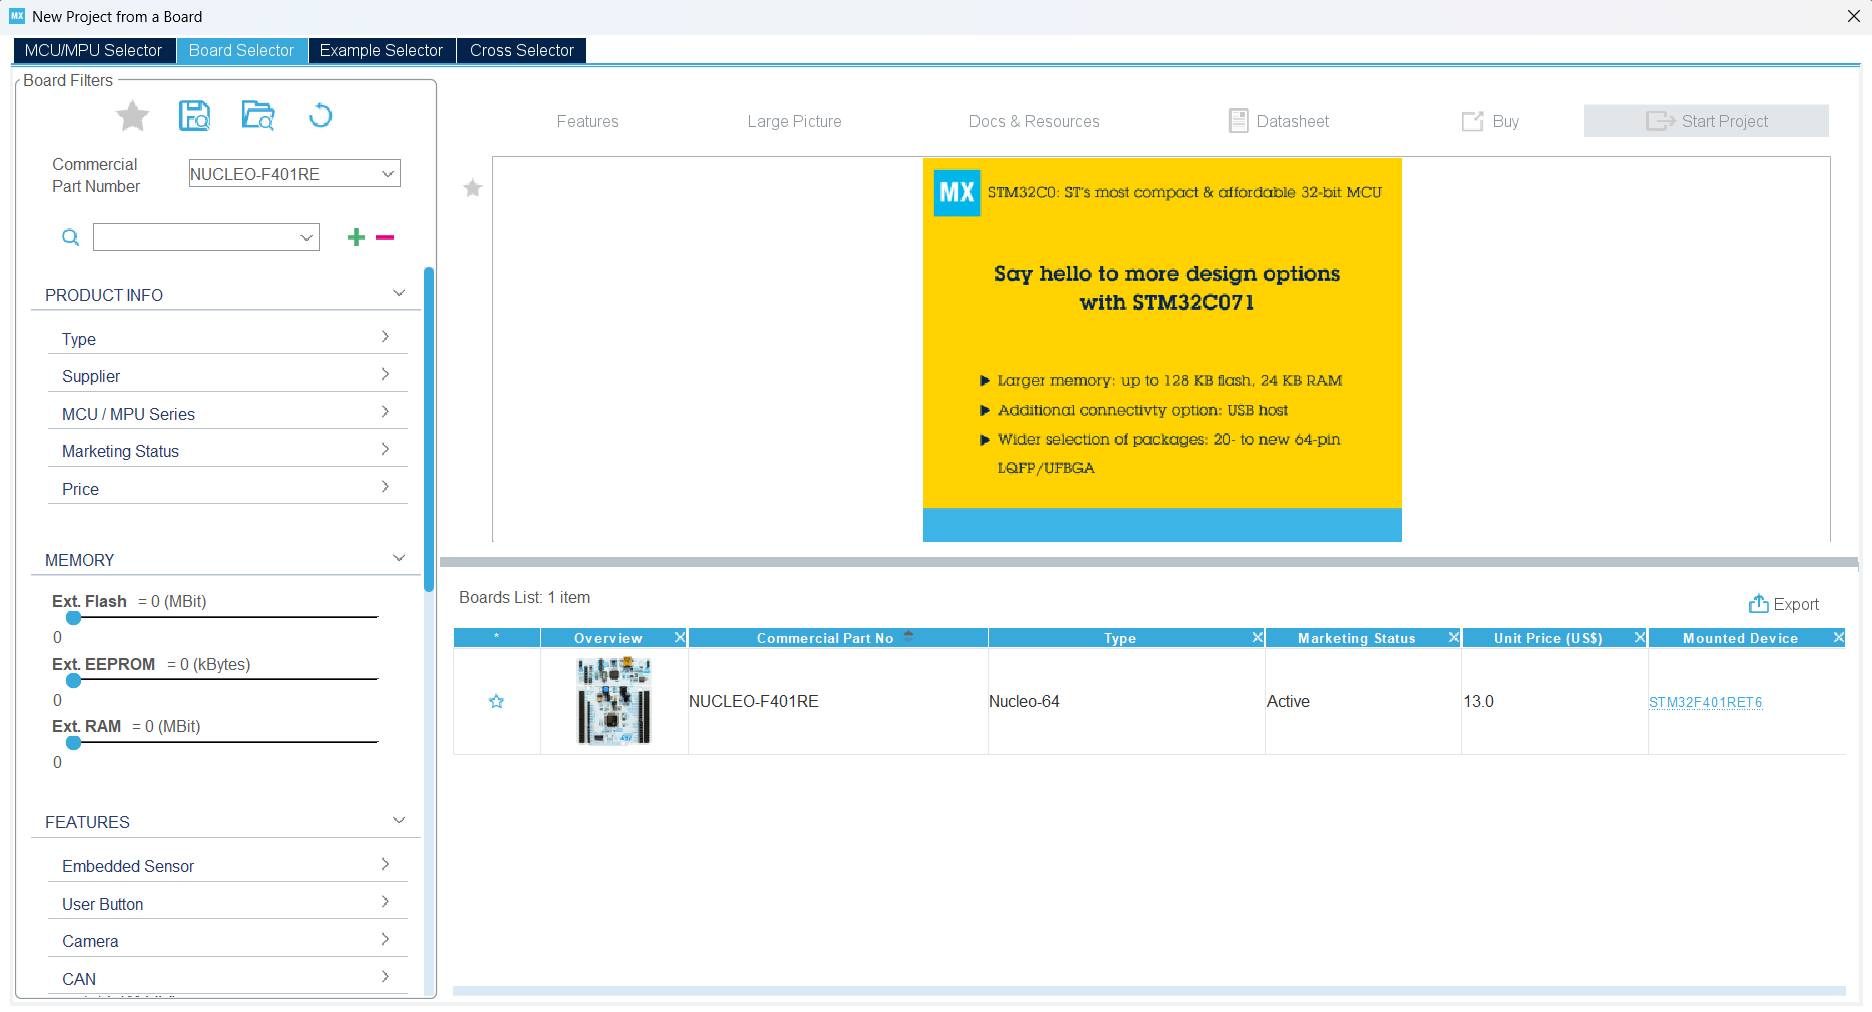Screen dimensions: 1872x1012
Task: Click the magnifier search icon
Action: point(70,237)
